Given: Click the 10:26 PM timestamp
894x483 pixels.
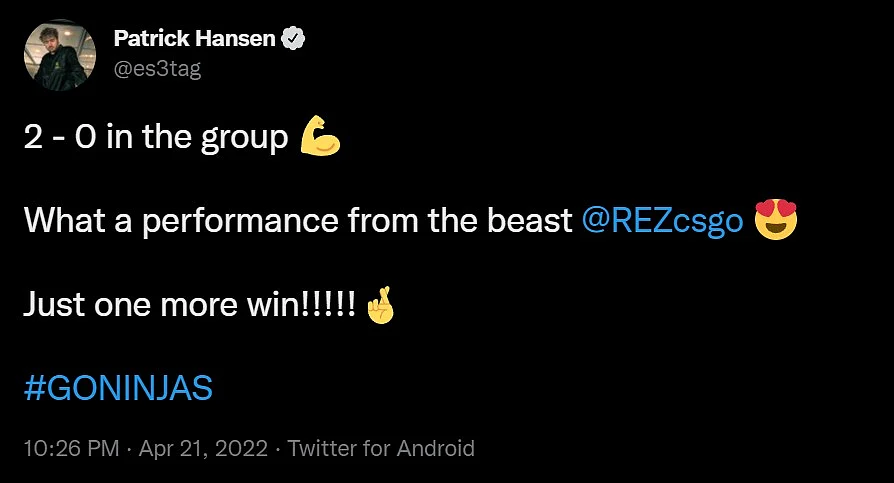Looking at the screenshot, I should click(71, 448).
